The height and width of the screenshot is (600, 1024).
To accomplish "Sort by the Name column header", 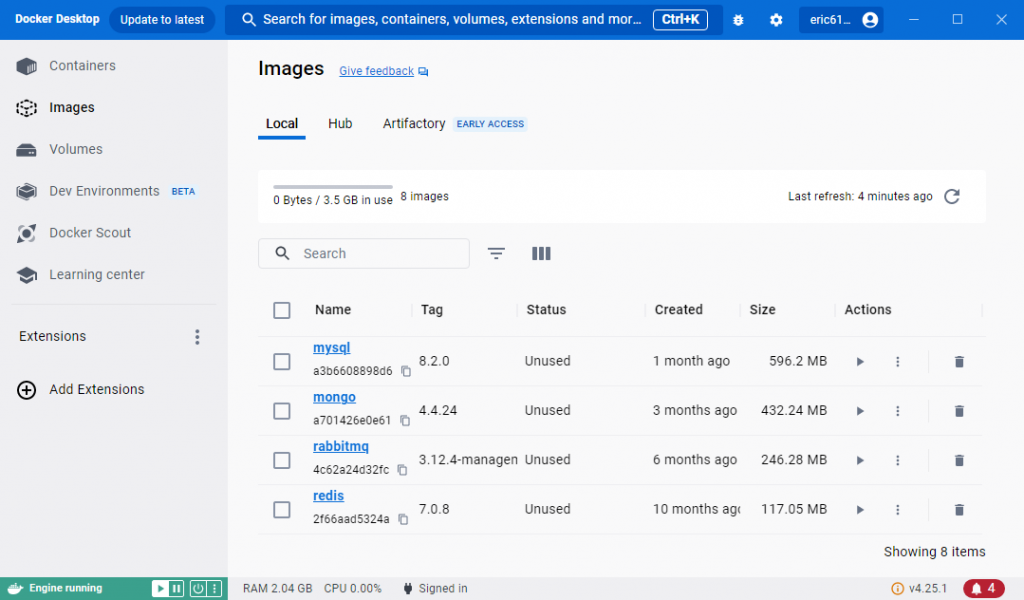I will tap(333, 309).
